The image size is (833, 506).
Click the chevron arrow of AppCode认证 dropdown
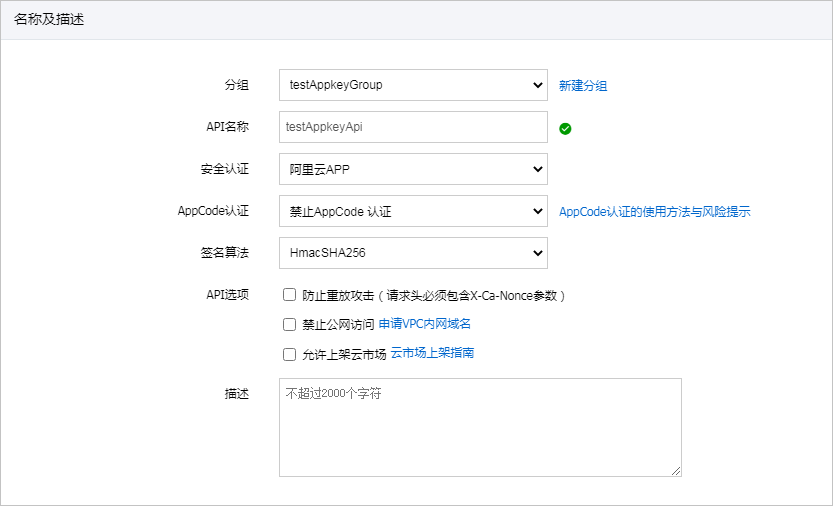pyautogui.click(x=538, y=211)
